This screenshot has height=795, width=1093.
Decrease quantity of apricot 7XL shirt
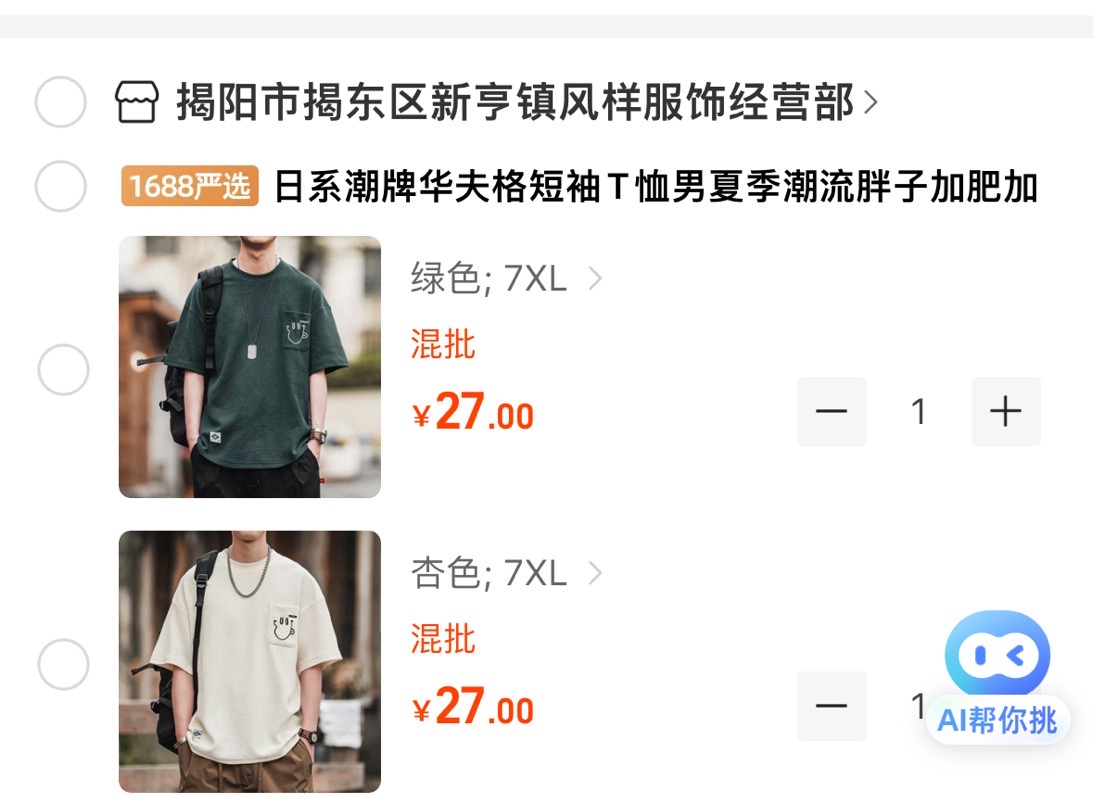[x=832, y=706]
